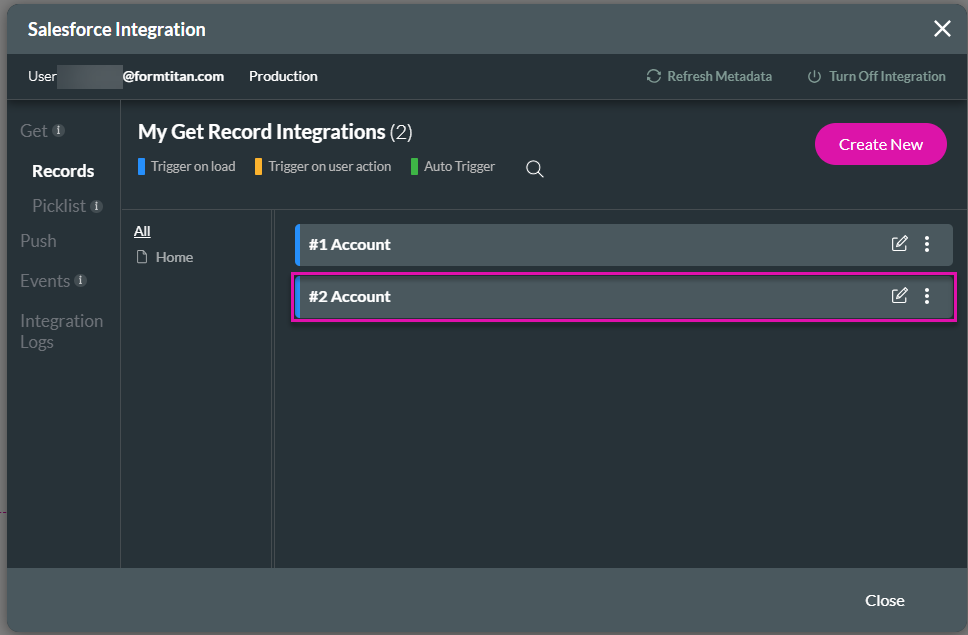Viewport: 968px width, 635px height.
Task: Edit the #1 Account integration using pencil icon
Action: click(x=899, y=243)
